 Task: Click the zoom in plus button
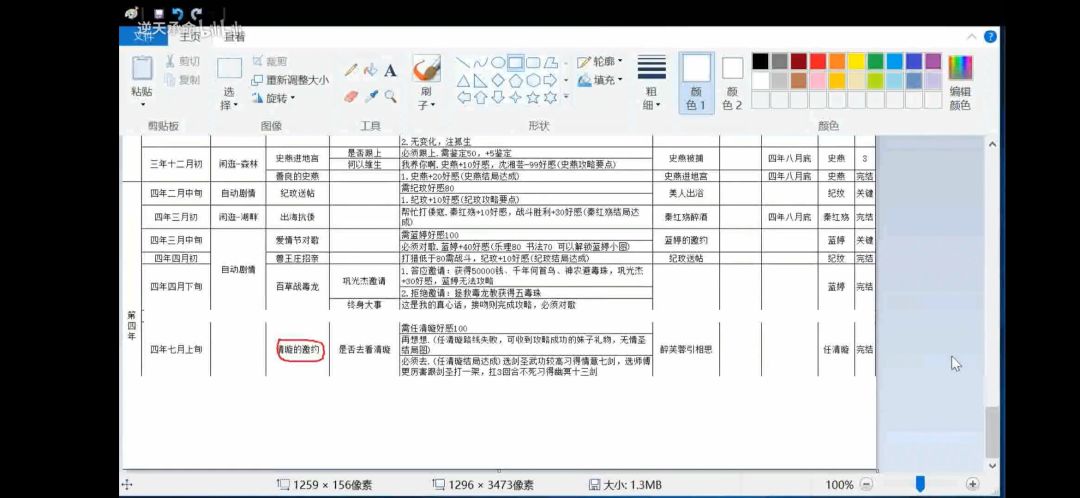973,484
